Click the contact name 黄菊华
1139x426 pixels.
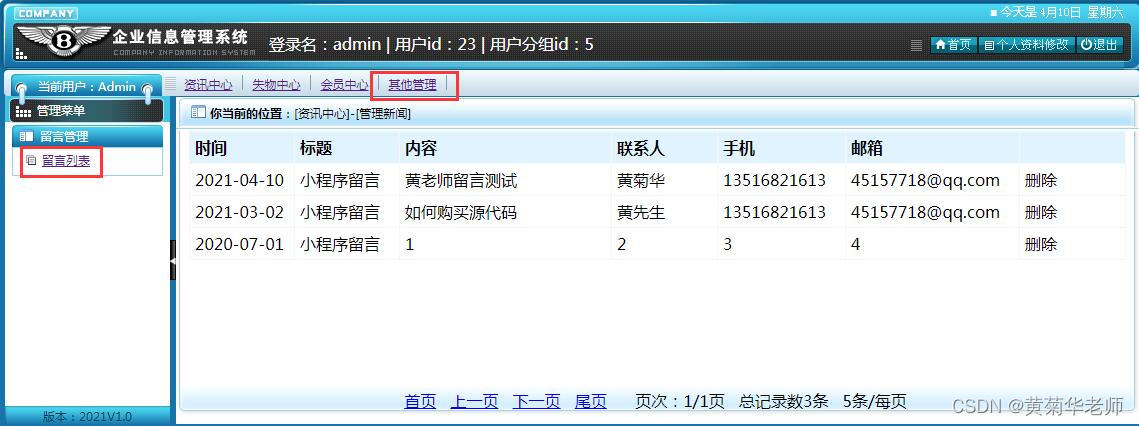(x=641, y=180)
